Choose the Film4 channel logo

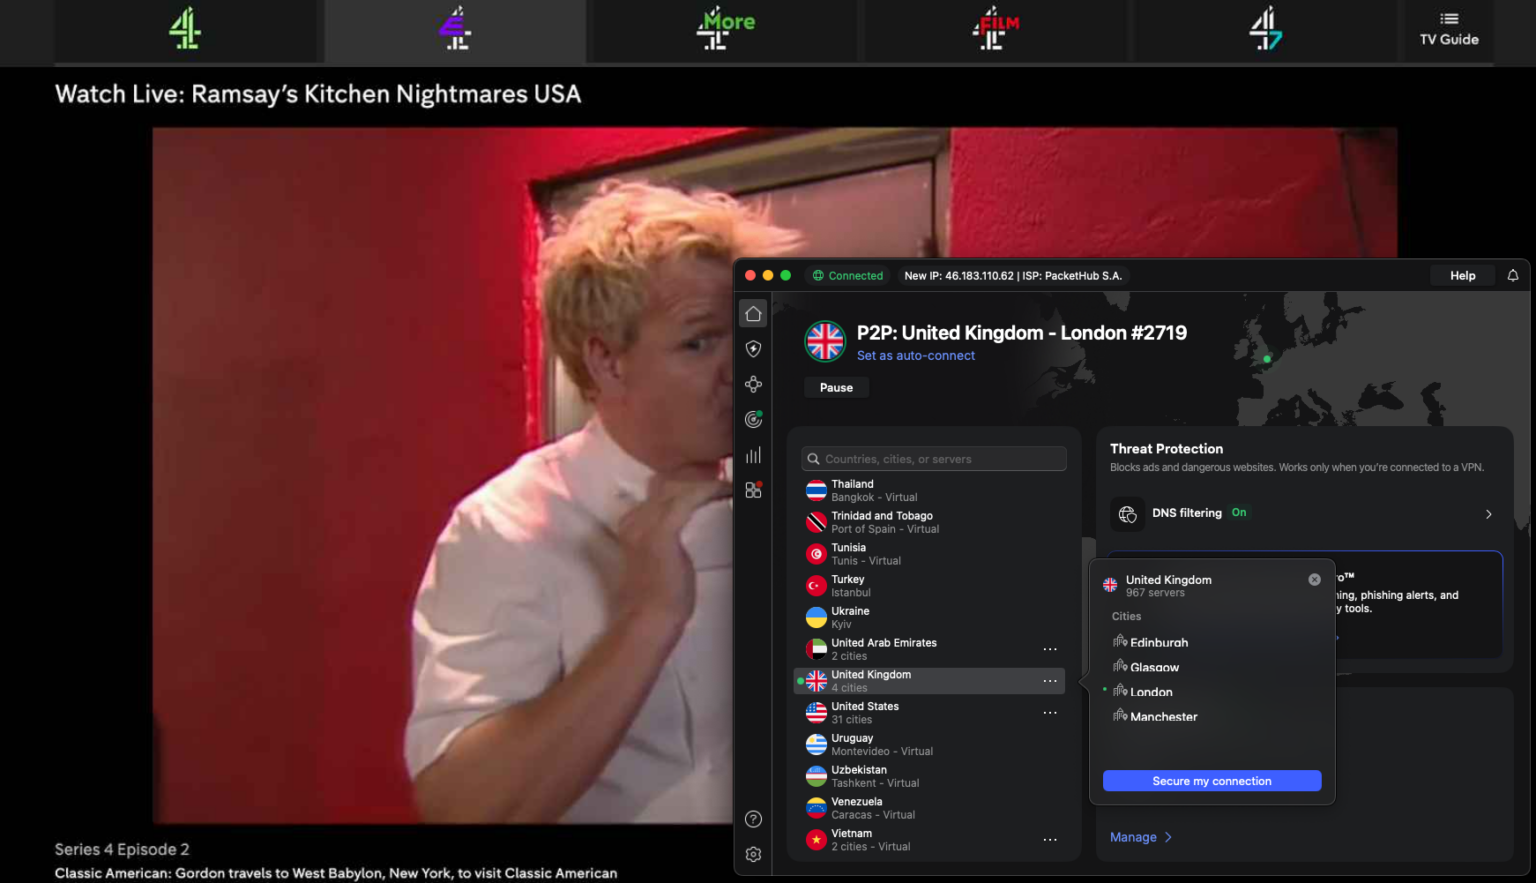(x=995, y=30)
